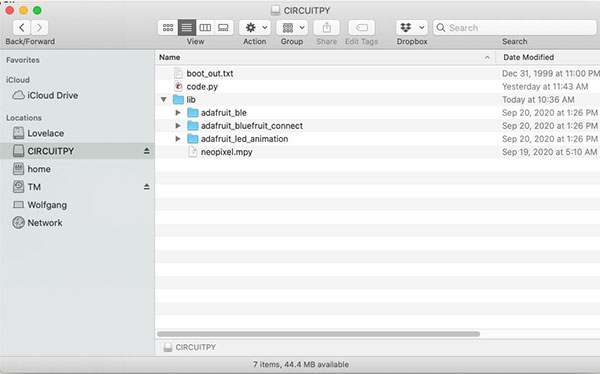This screenshot has width=600, height=374.
Task: Eject the CIRCUITPY drive
Action: click(147, 151)
